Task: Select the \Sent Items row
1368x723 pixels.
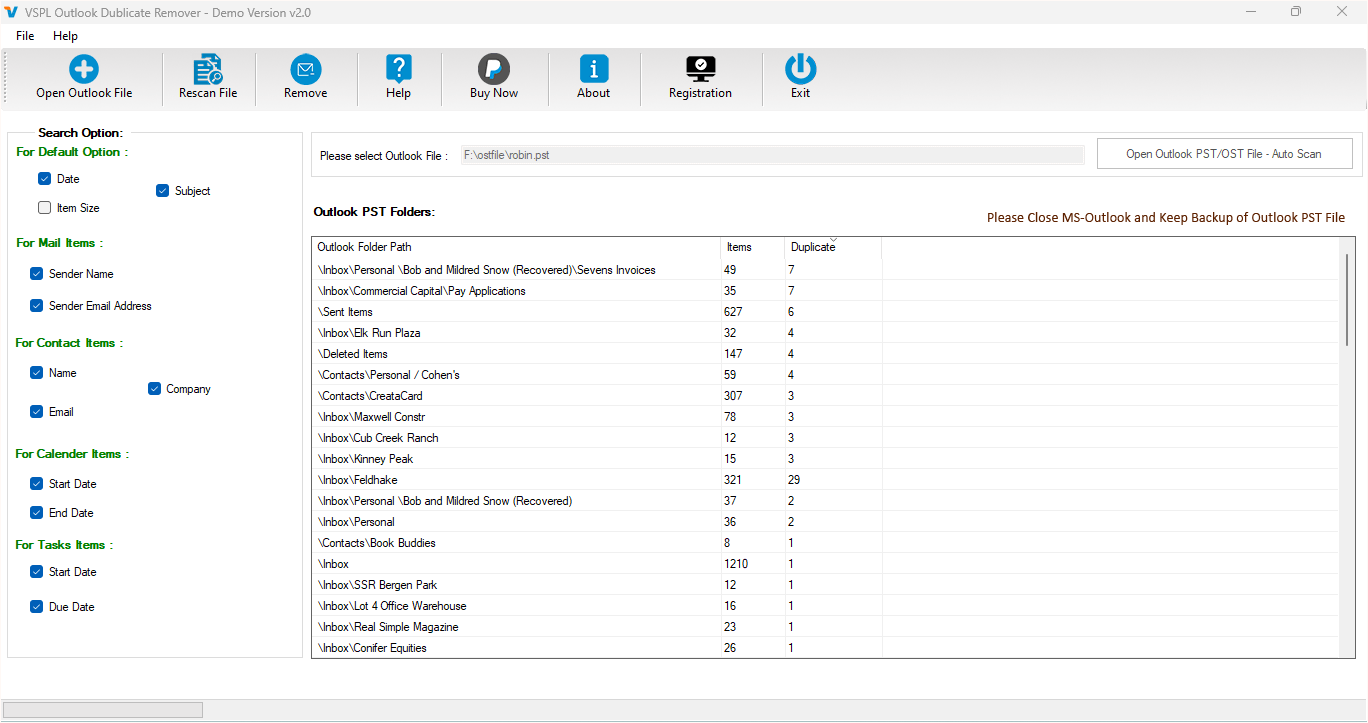Action: (x=826, y=312)
